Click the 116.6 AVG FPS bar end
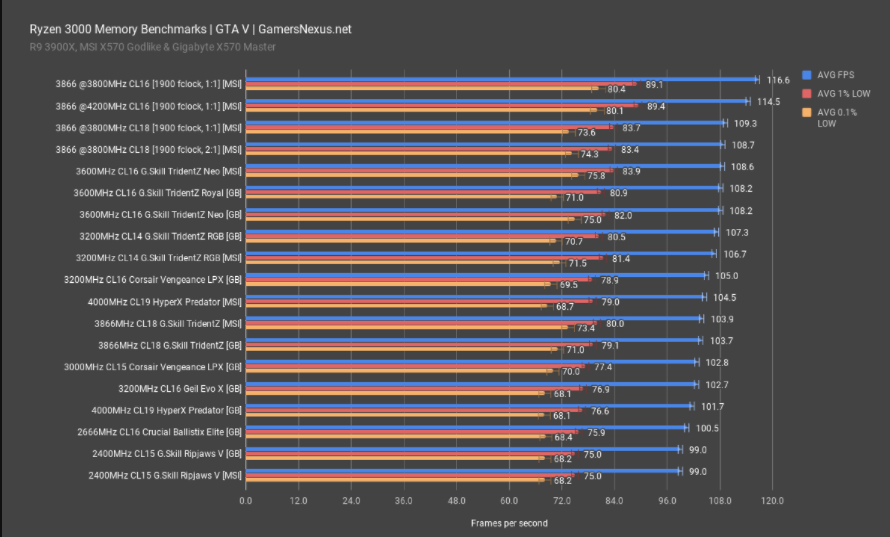Image resolution: width=890 pixels, height=537 pixels. (x=756, y=79)
